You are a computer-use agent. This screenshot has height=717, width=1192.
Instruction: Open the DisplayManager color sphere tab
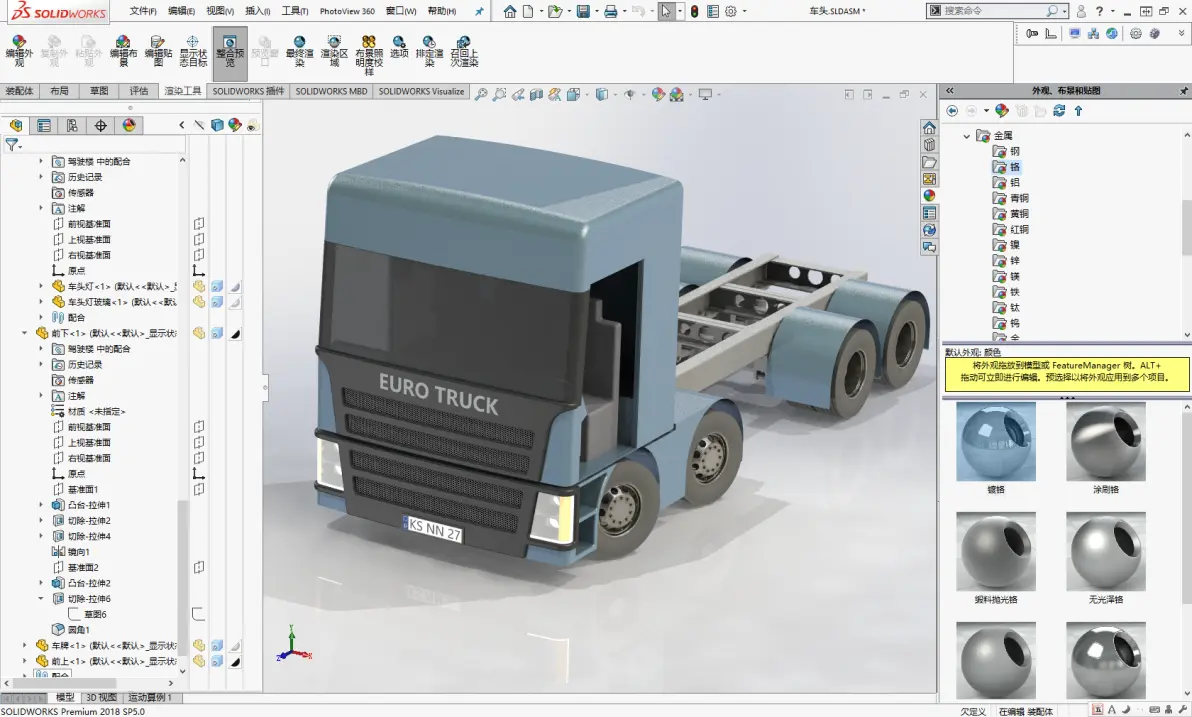tap(129, 125)
